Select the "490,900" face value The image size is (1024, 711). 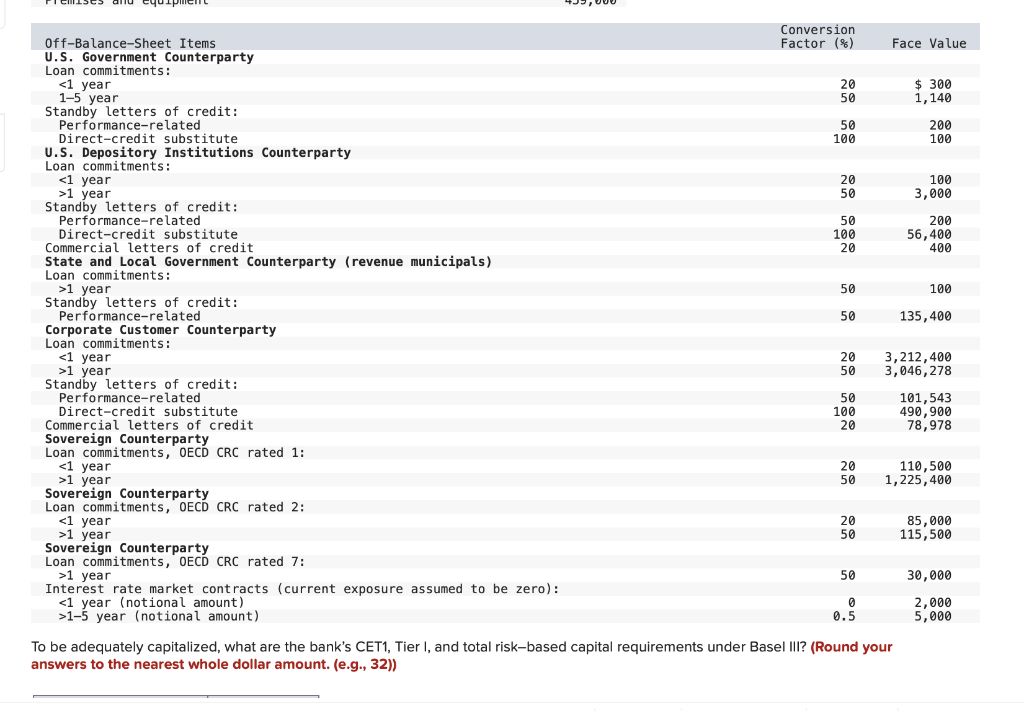(925, 412)
